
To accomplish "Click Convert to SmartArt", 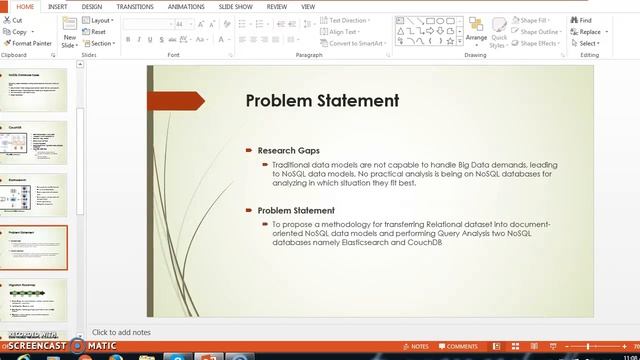I will point(353,43).
